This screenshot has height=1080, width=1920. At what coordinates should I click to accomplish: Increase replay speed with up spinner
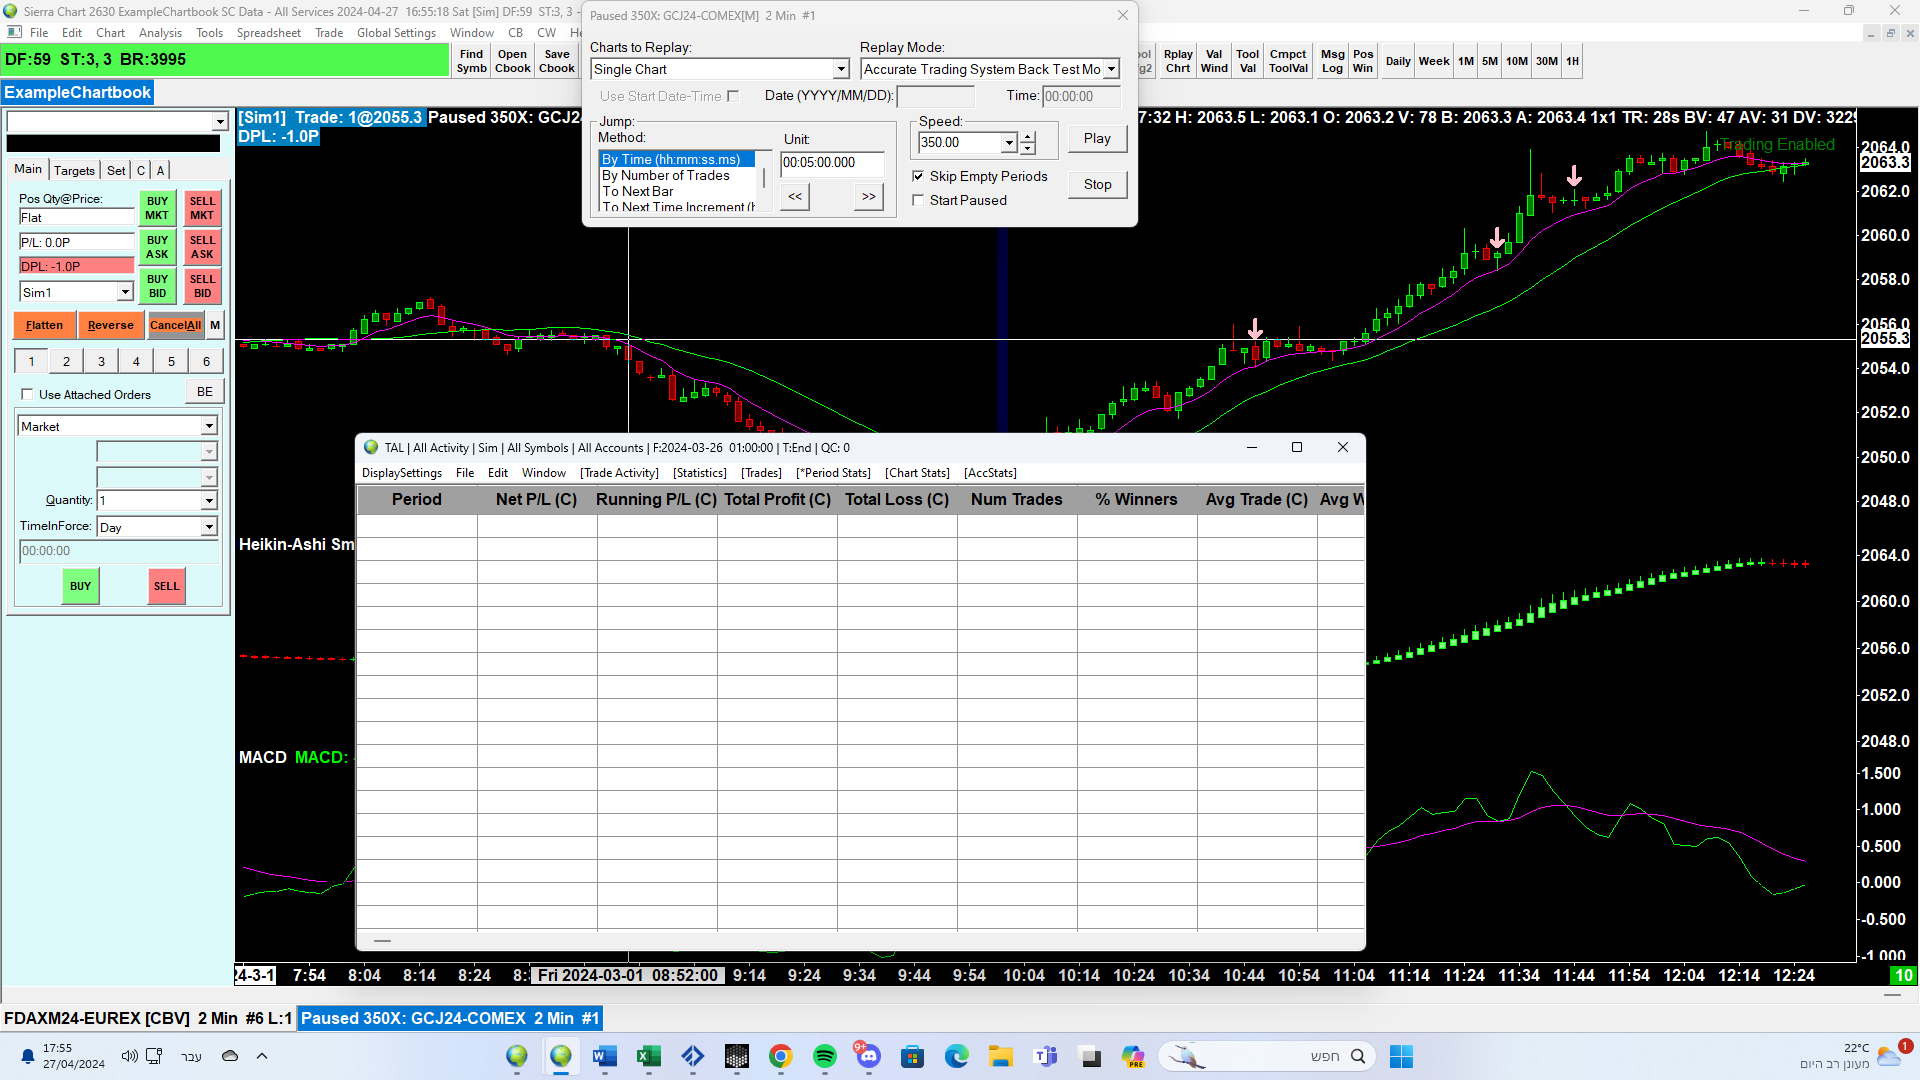pyautogui.click(x=1027, y=137)
